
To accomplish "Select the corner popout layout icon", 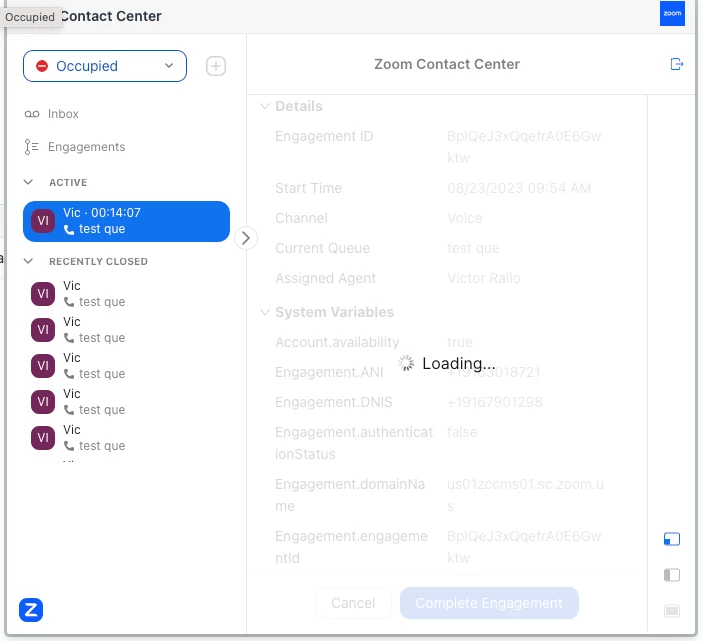I will (x=672, y=539).
